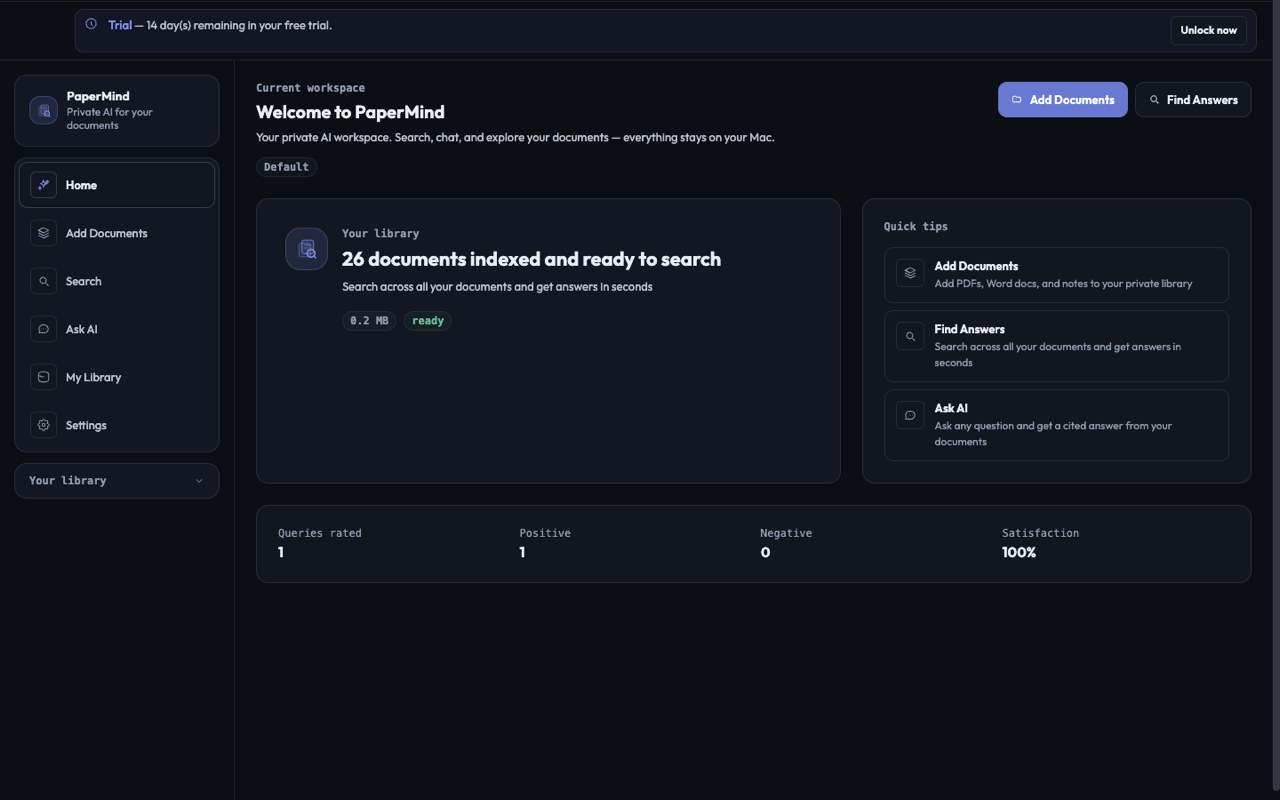Click the PaperMind logo icon in sidebar
The width and height of the screenshot is (1280, 800).
click(x=43, y=111)
